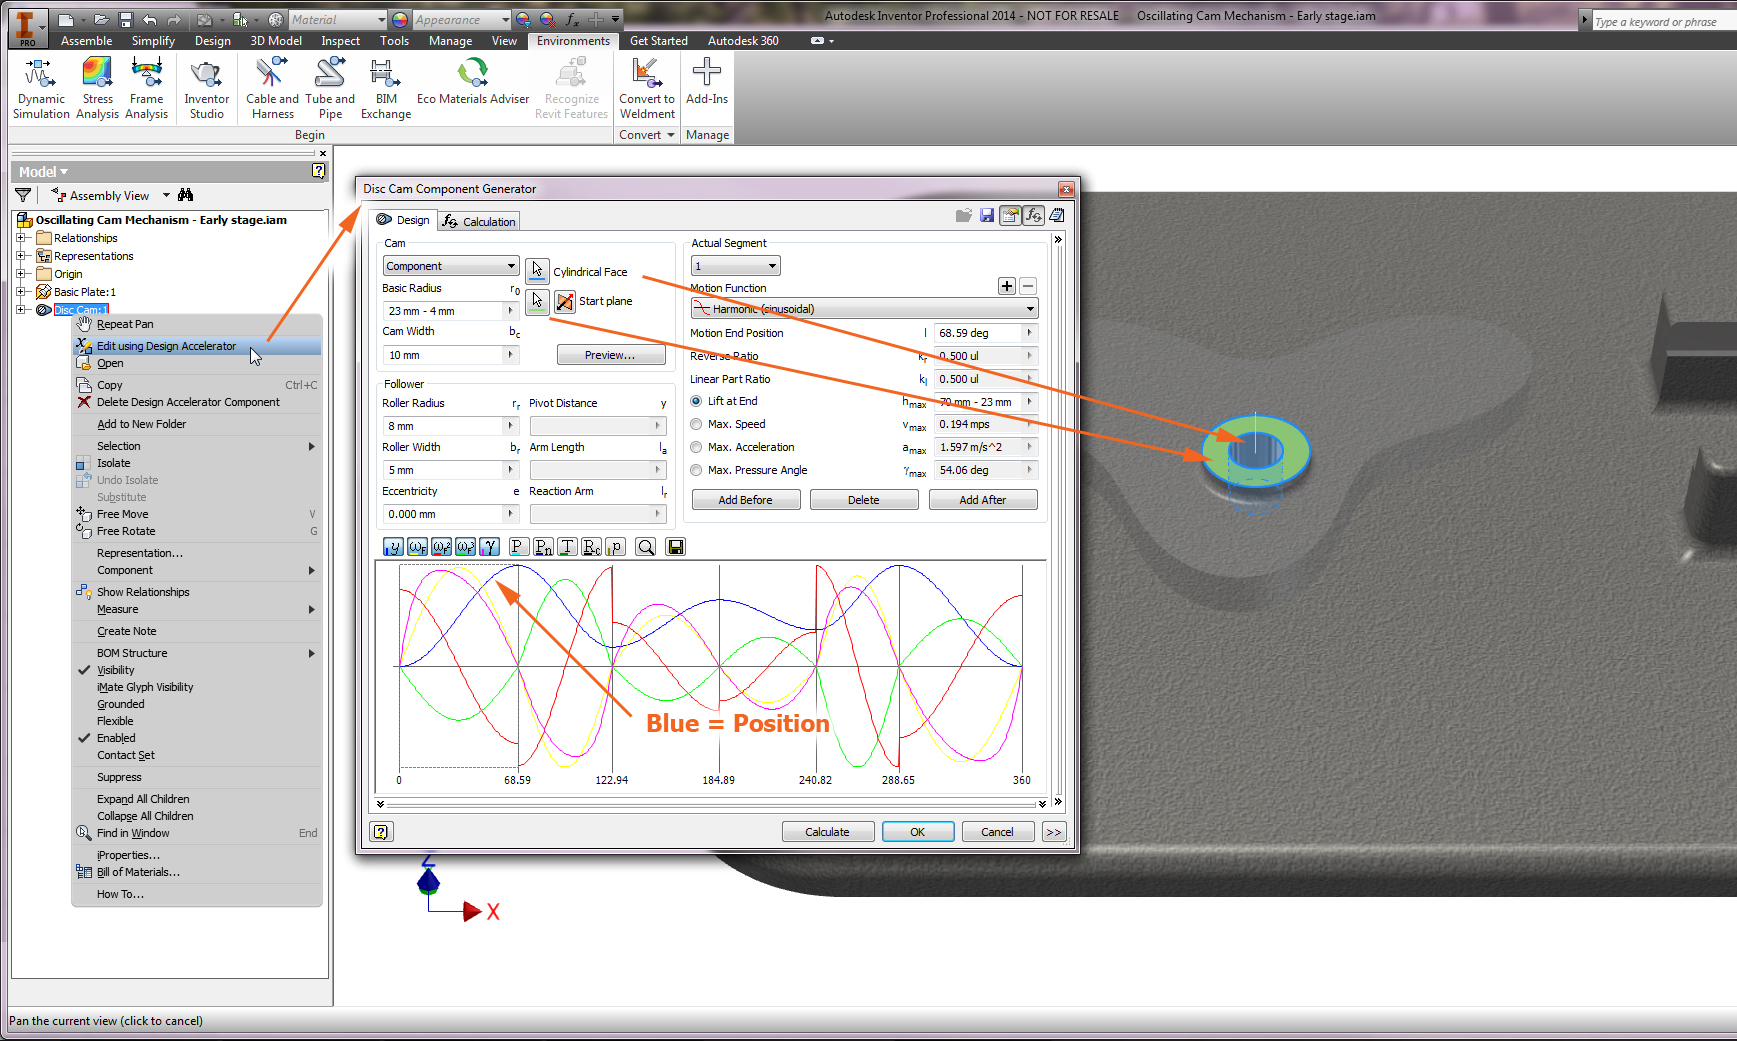Click the OK button in Disc Cam dialog

click(x=917, y=832)
